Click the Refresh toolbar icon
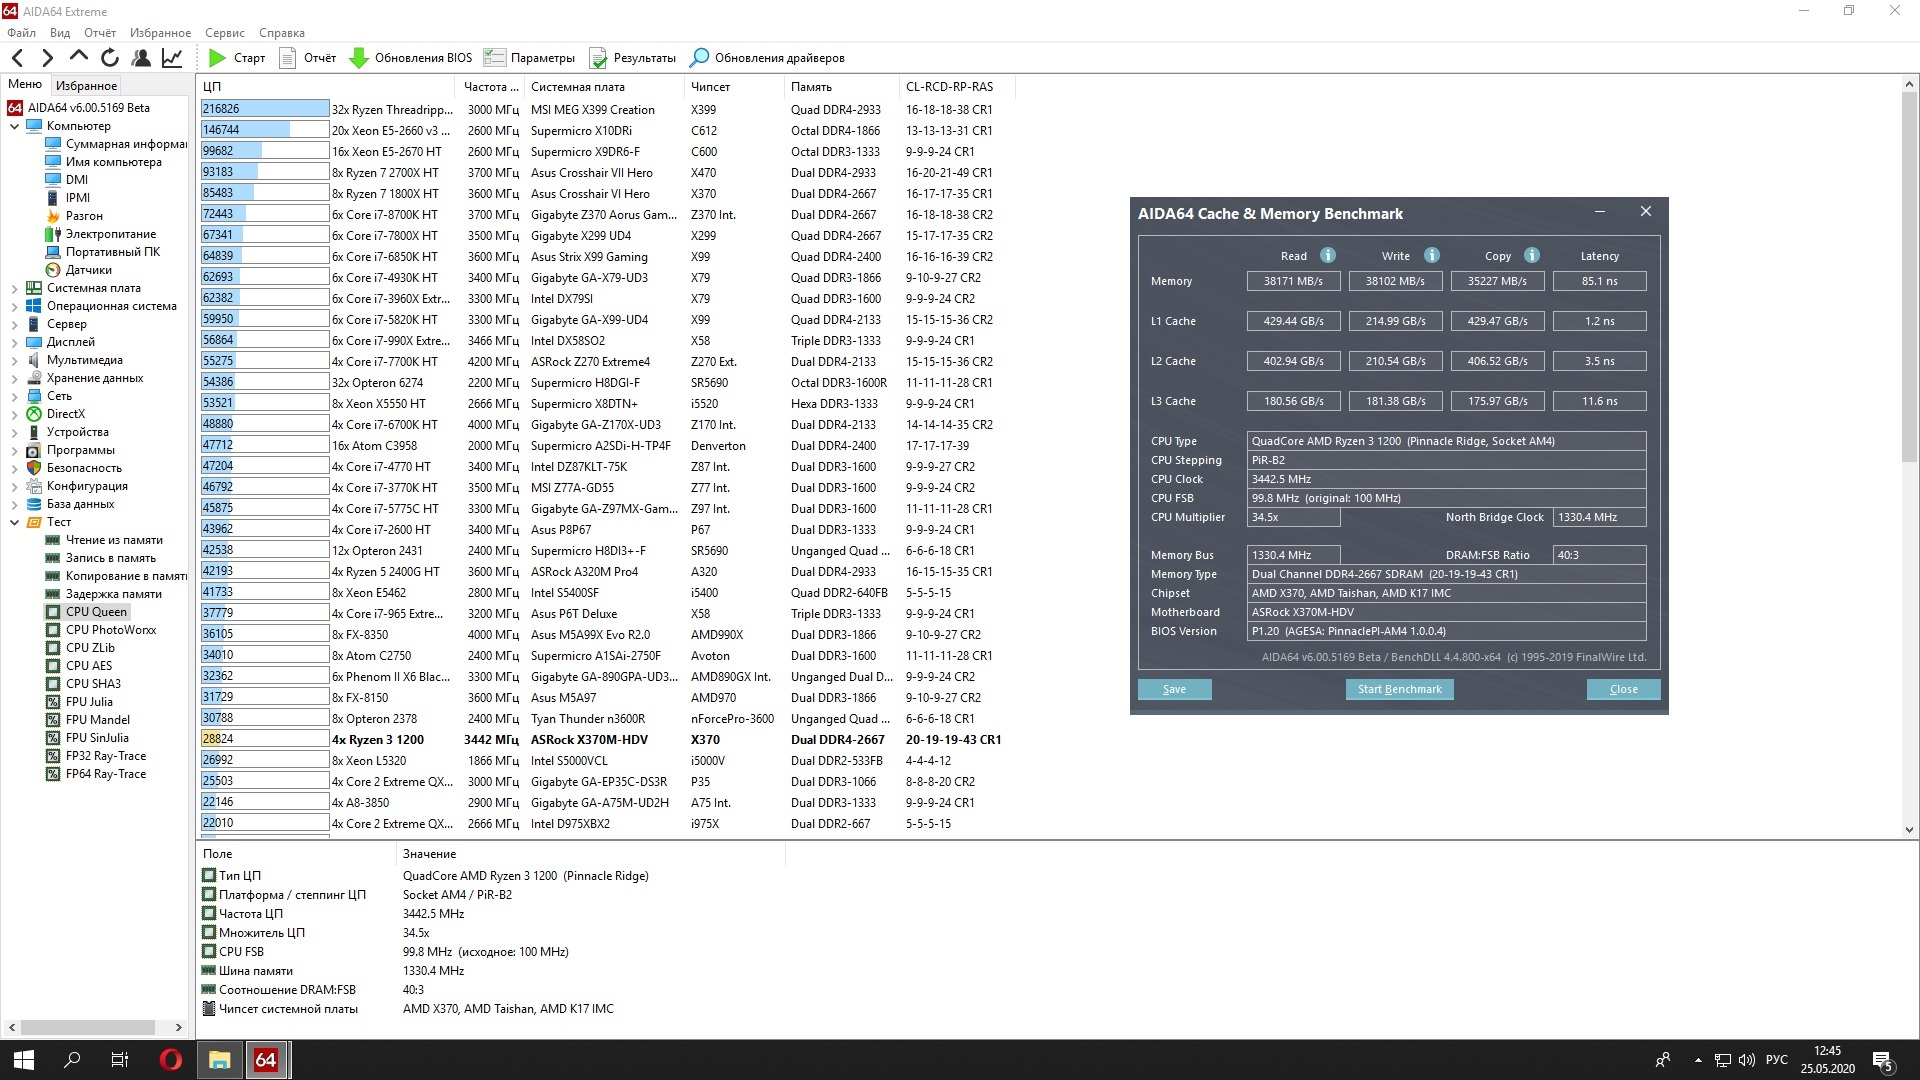The width and height of the screenshot is (1920, 1080). [x=110, y=58]
